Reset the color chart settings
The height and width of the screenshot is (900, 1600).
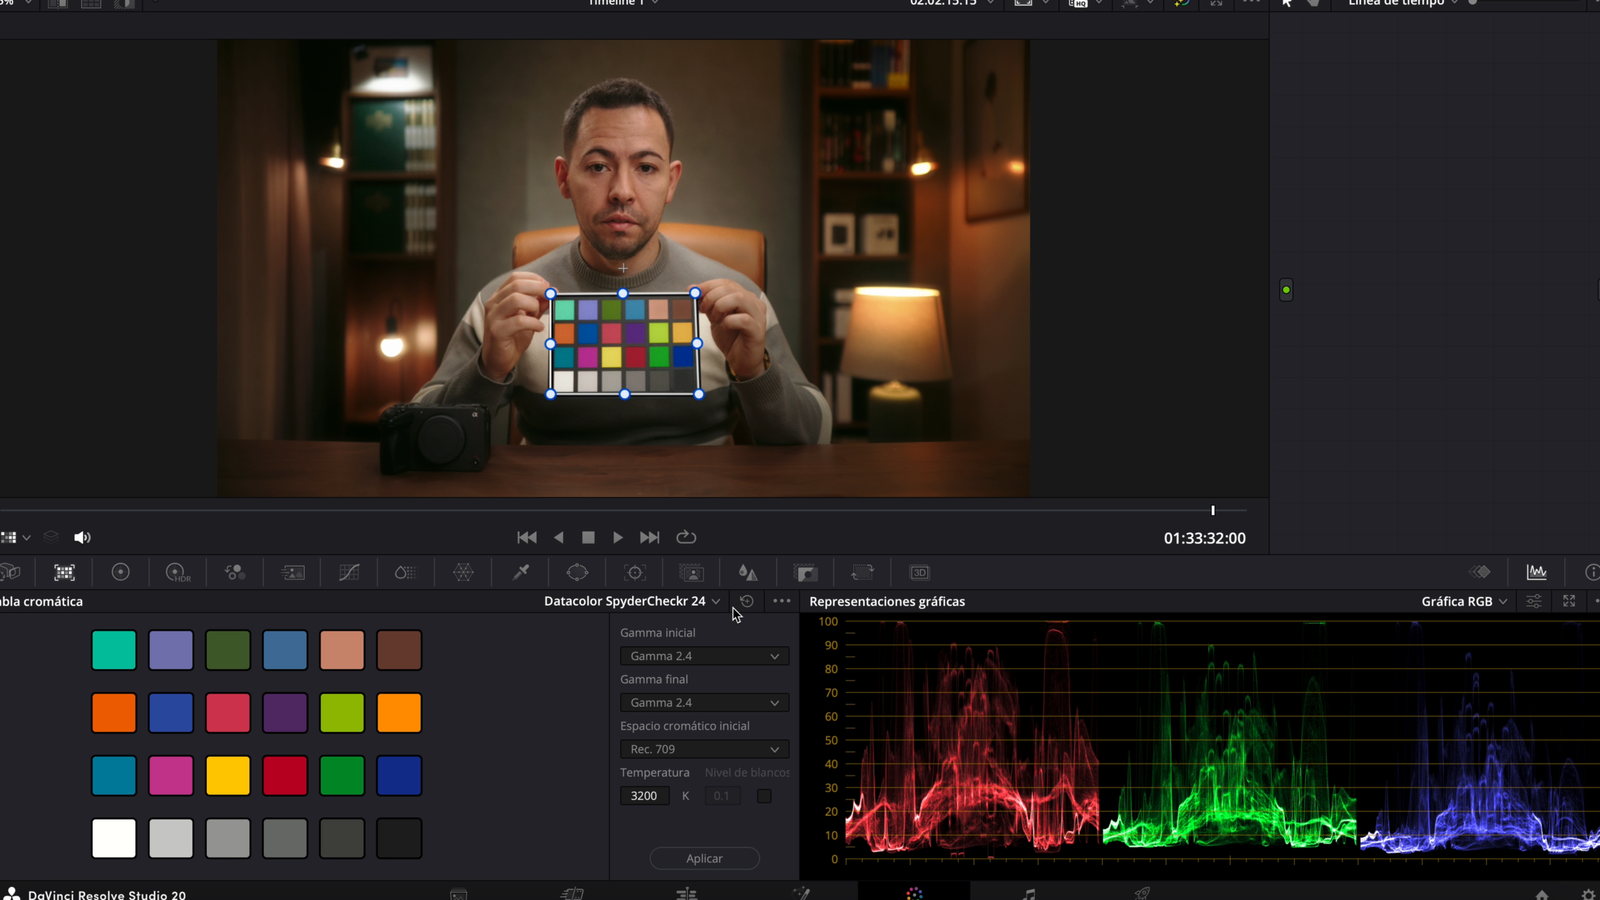pyautogui.click(x=746, y=601)
